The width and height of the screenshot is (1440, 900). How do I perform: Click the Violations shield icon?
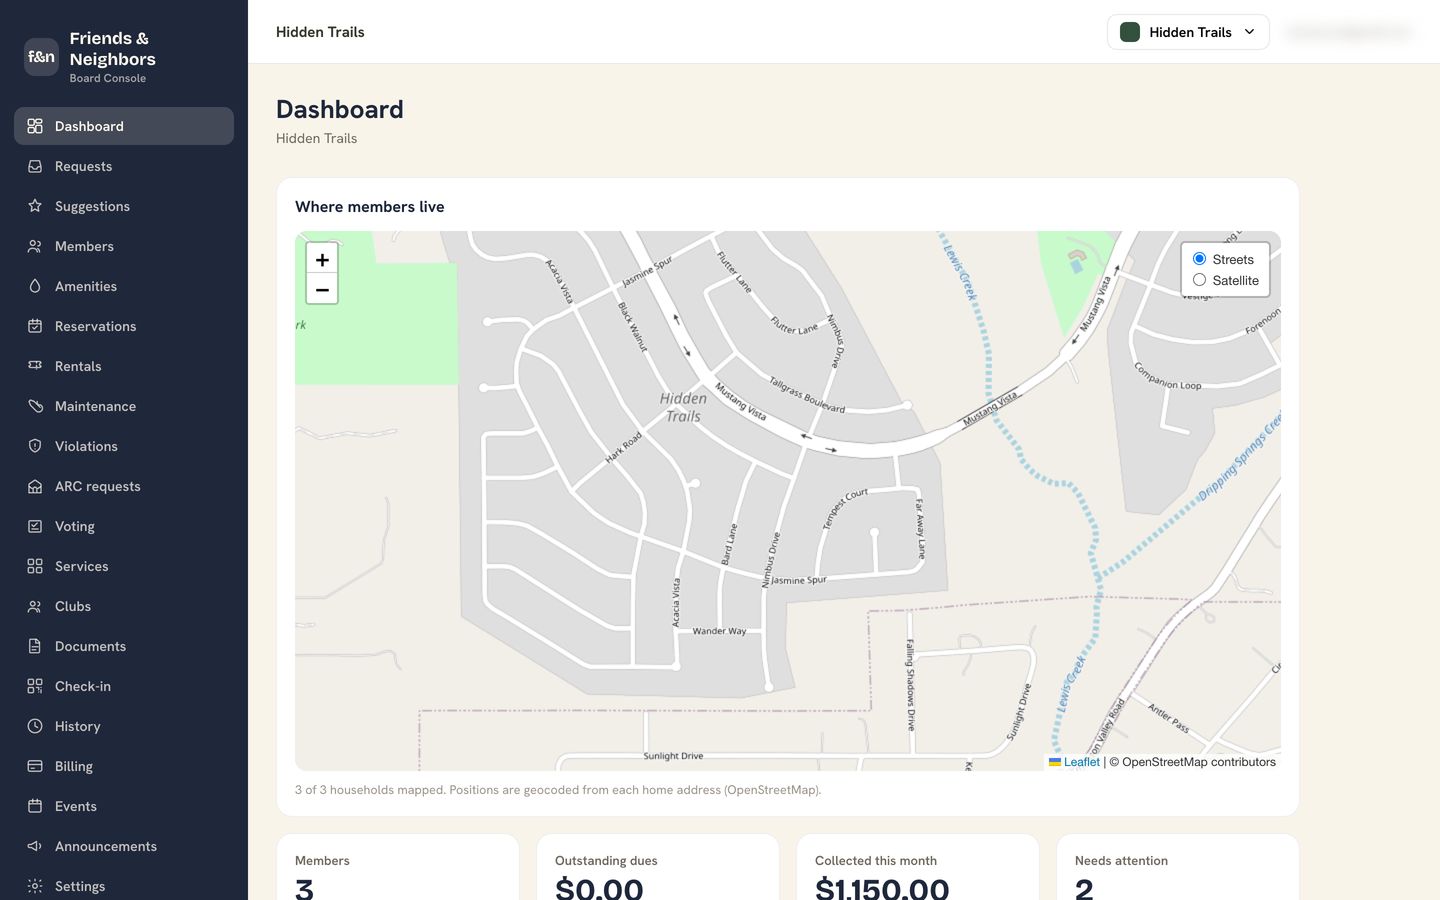(x=35, y=446)
